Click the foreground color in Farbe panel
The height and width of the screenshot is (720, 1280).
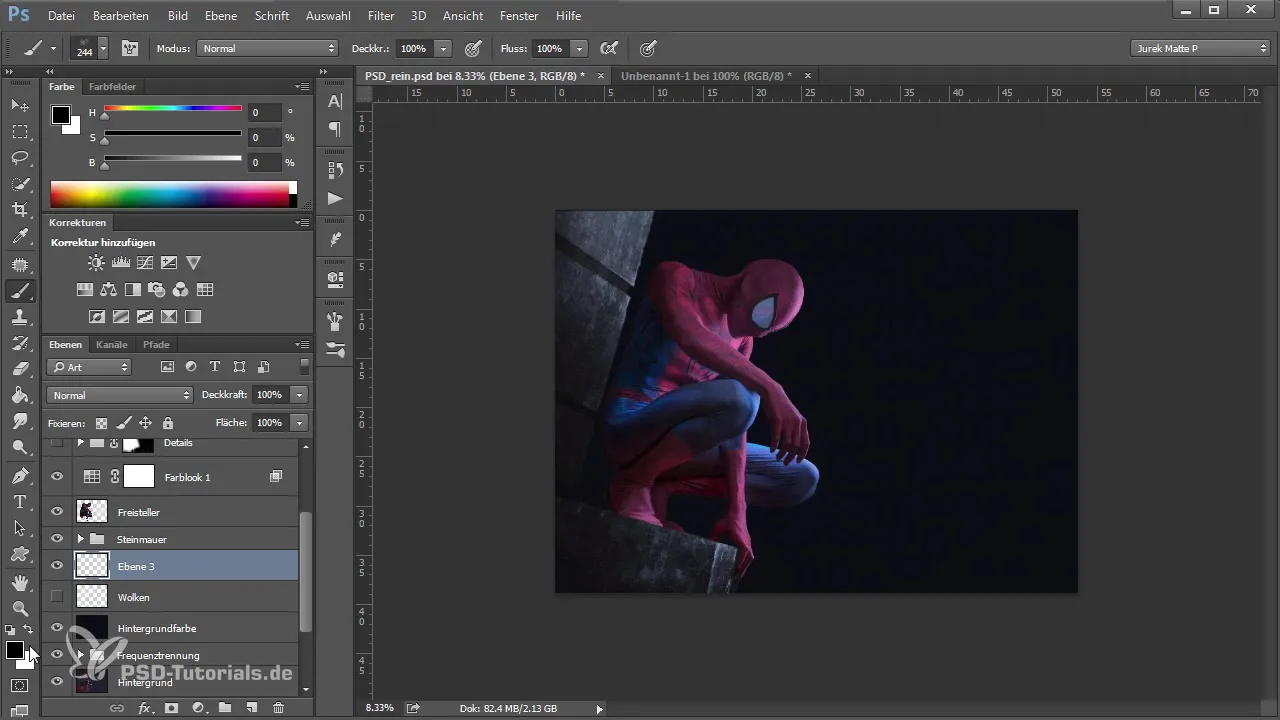point(61,114)
